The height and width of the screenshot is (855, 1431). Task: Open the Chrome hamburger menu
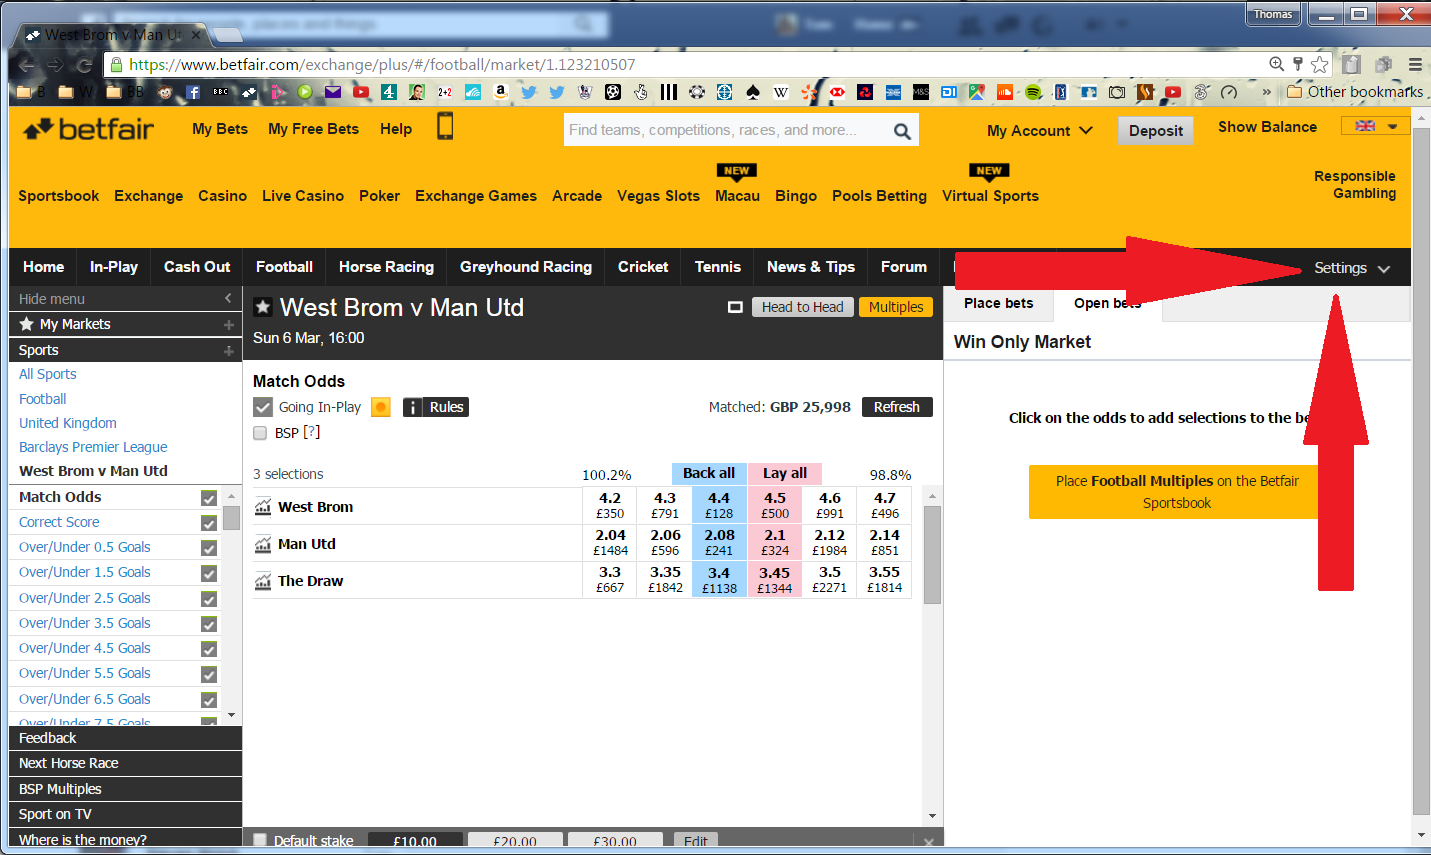pos(1415,64)
